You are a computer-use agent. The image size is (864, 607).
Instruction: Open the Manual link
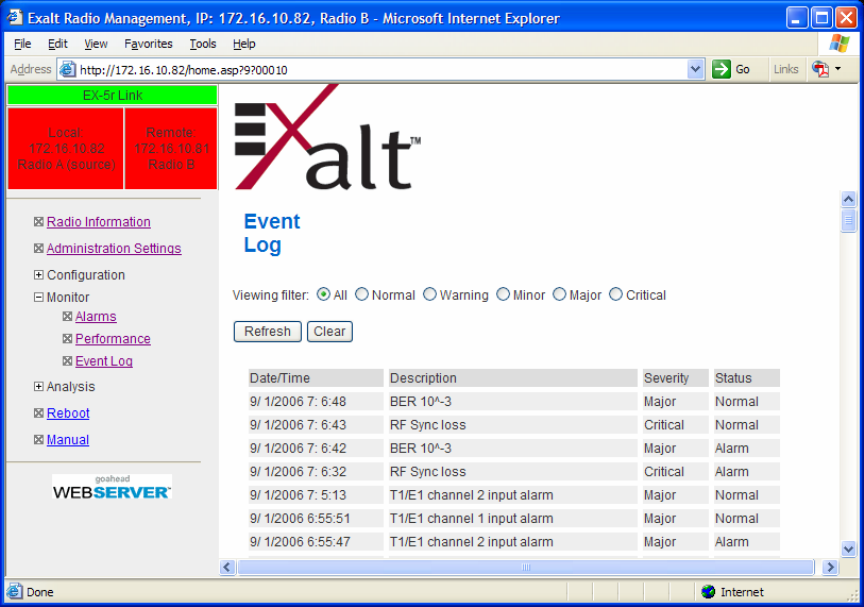(68, 439)
